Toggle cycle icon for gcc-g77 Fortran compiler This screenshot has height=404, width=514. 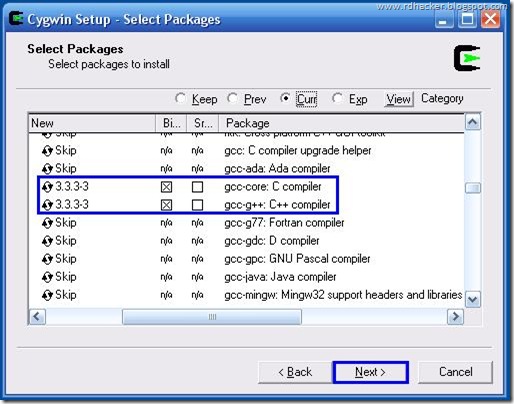click(47, 223)
